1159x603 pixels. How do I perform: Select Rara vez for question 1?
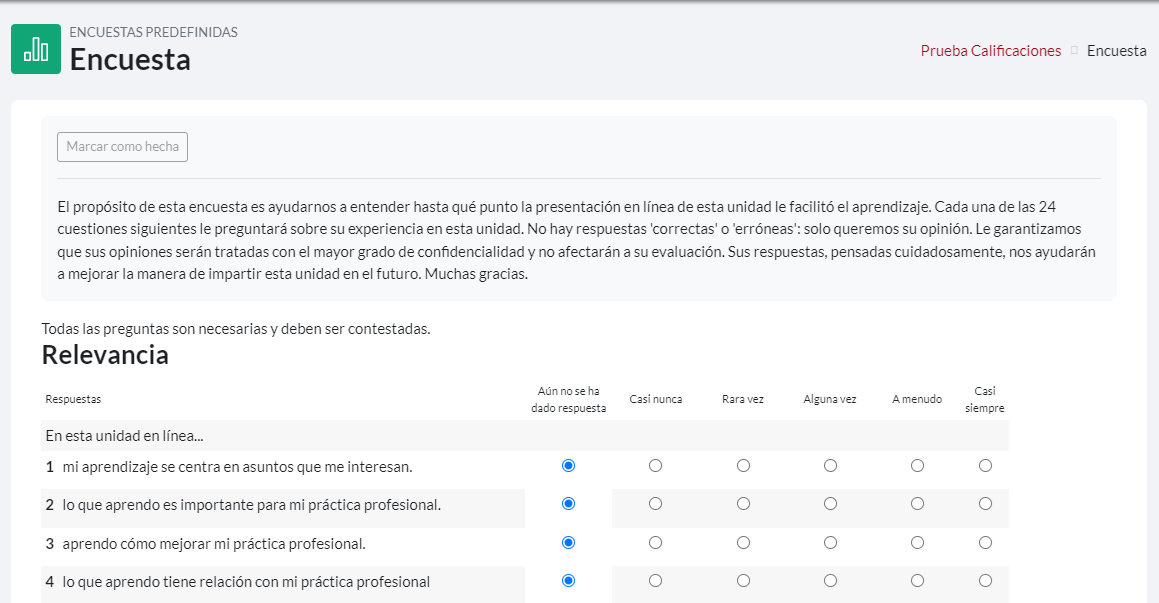(743, 466)
